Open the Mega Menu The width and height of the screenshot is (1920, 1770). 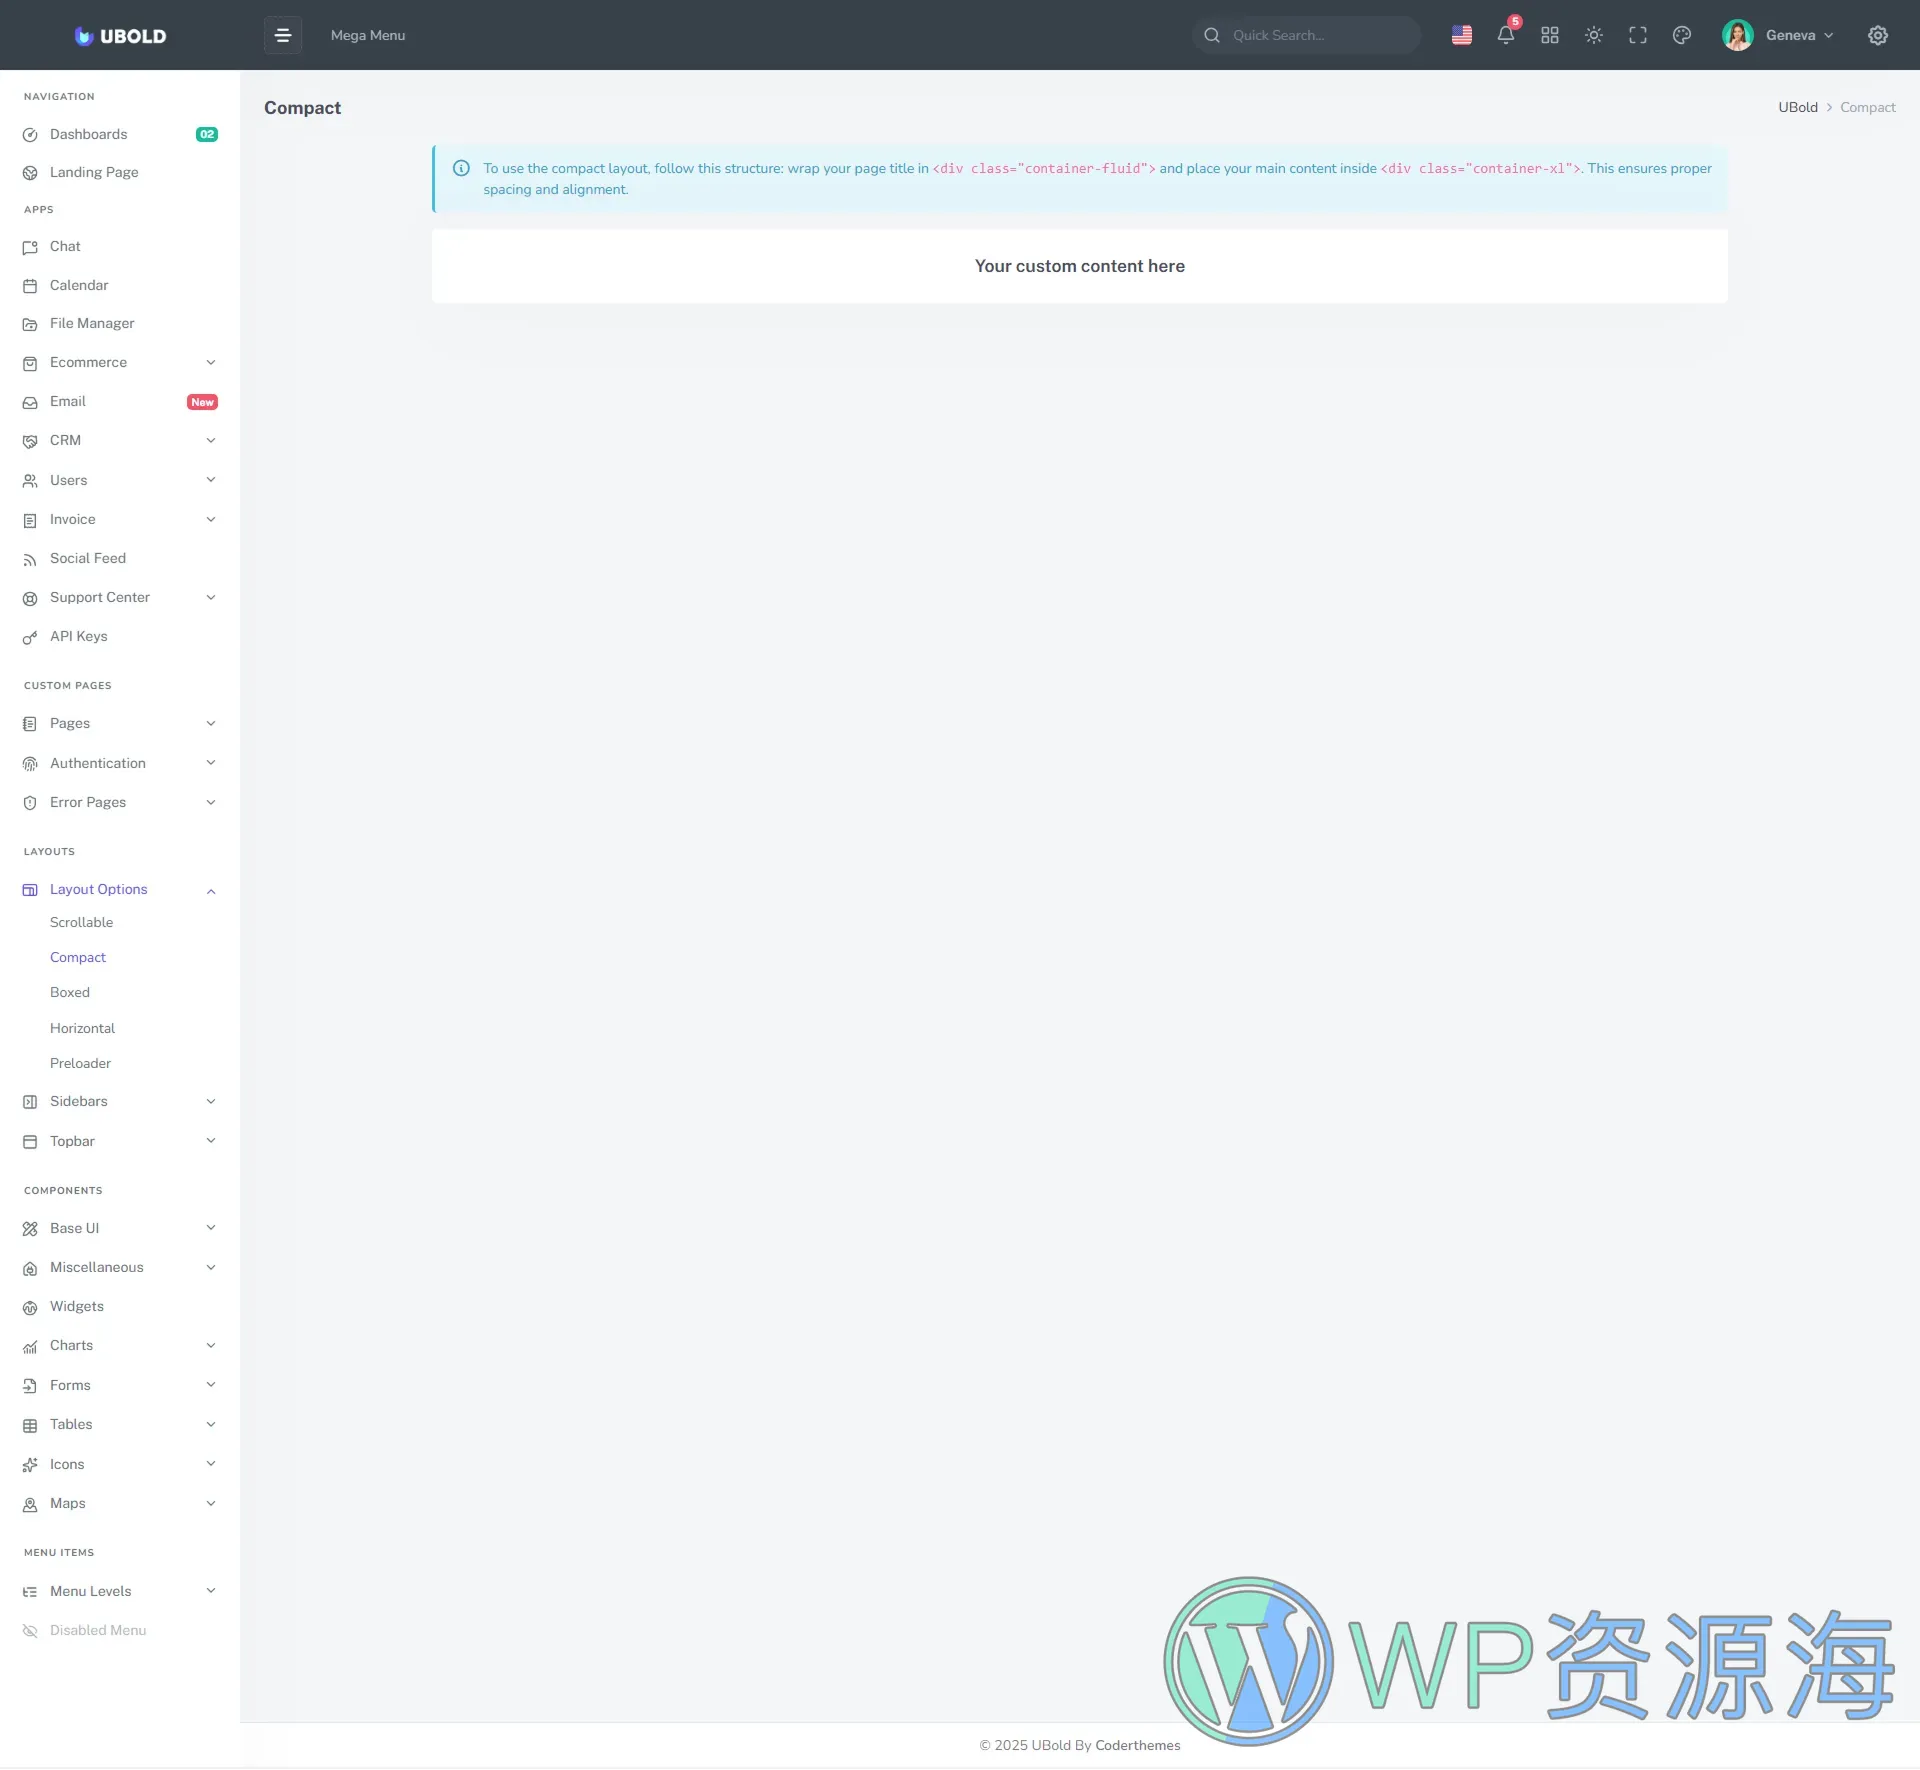tap(367, 35)
